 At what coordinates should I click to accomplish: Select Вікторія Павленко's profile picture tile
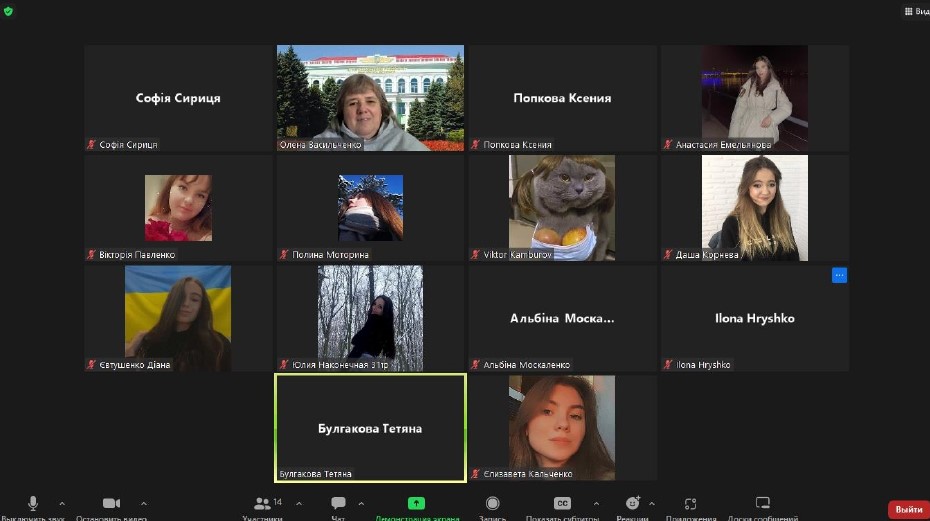pyautogui.click(x=179, y=208)
